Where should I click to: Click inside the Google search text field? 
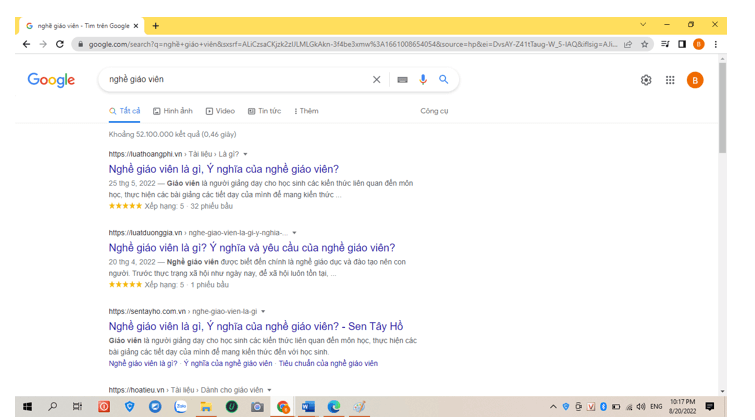[230, 80]
